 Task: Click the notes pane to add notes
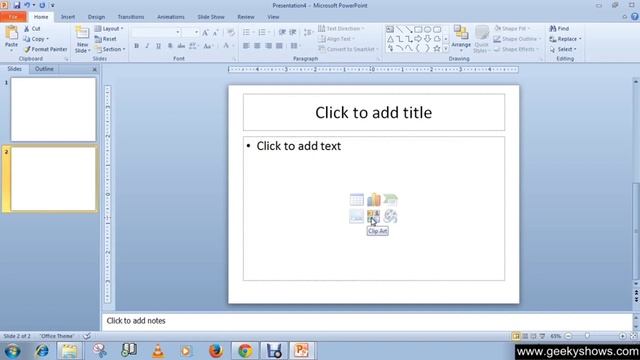(x=367, y=321)
